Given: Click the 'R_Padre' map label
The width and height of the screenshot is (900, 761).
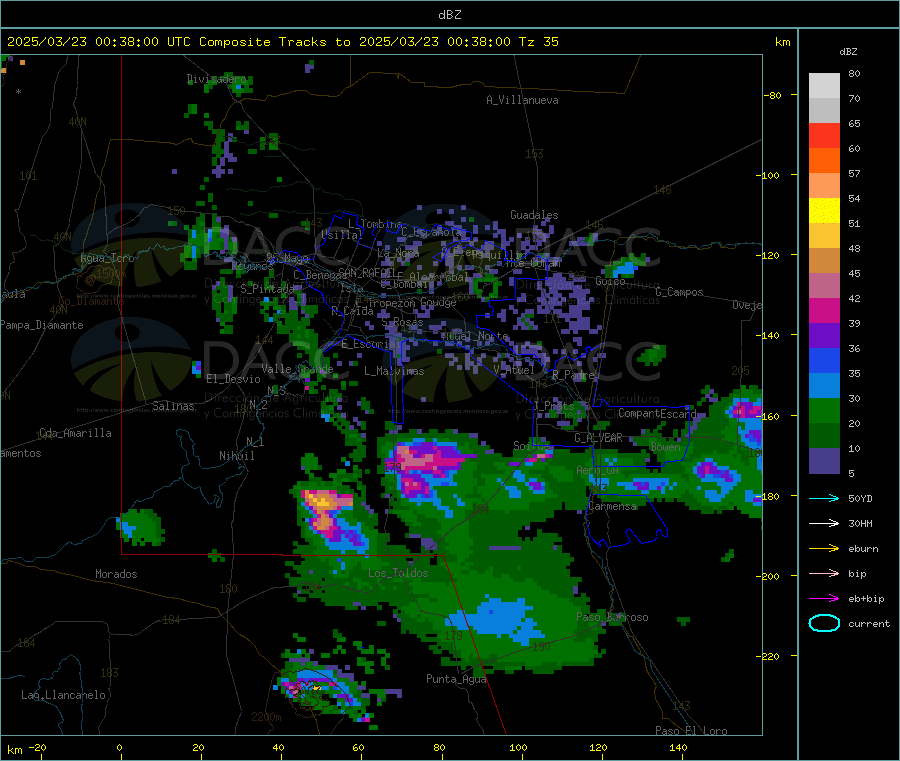Looking at the screenshot, I should coord(573,375).
